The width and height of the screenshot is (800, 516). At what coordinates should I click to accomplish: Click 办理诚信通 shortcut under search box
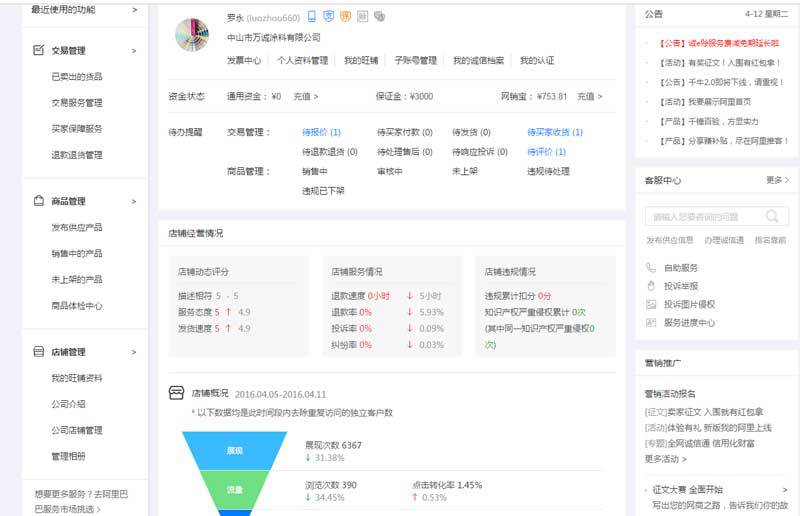[724, 240]
